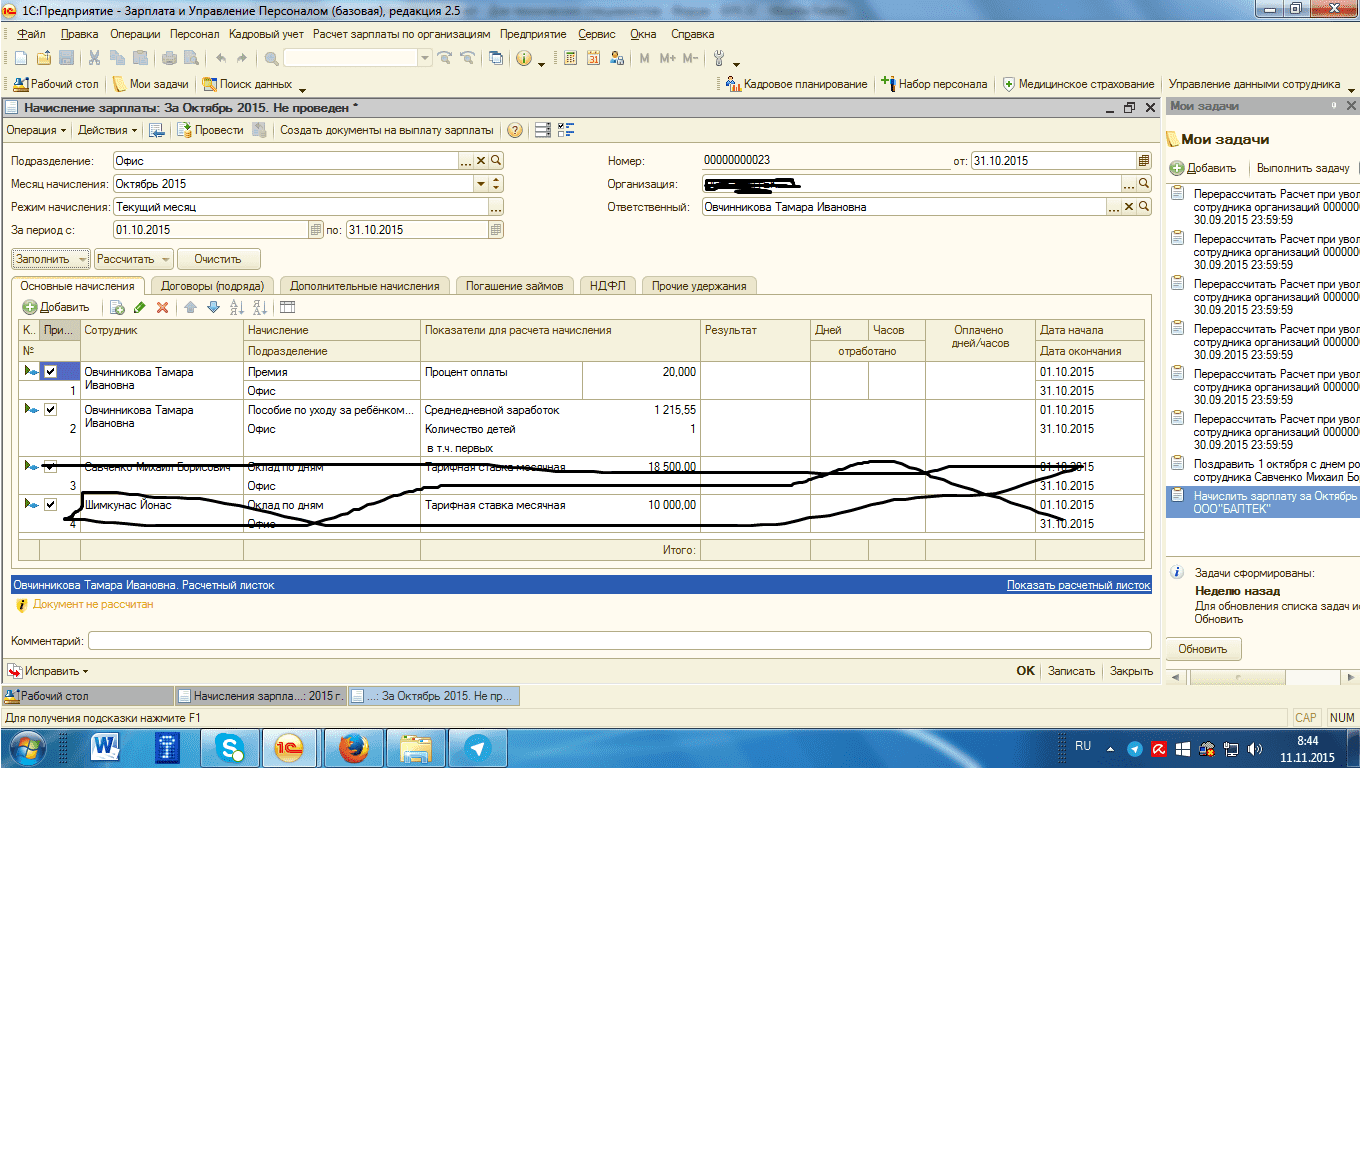
Task: Expand the Месяц начисления dropdown
Action: click(x=480, y=184)
